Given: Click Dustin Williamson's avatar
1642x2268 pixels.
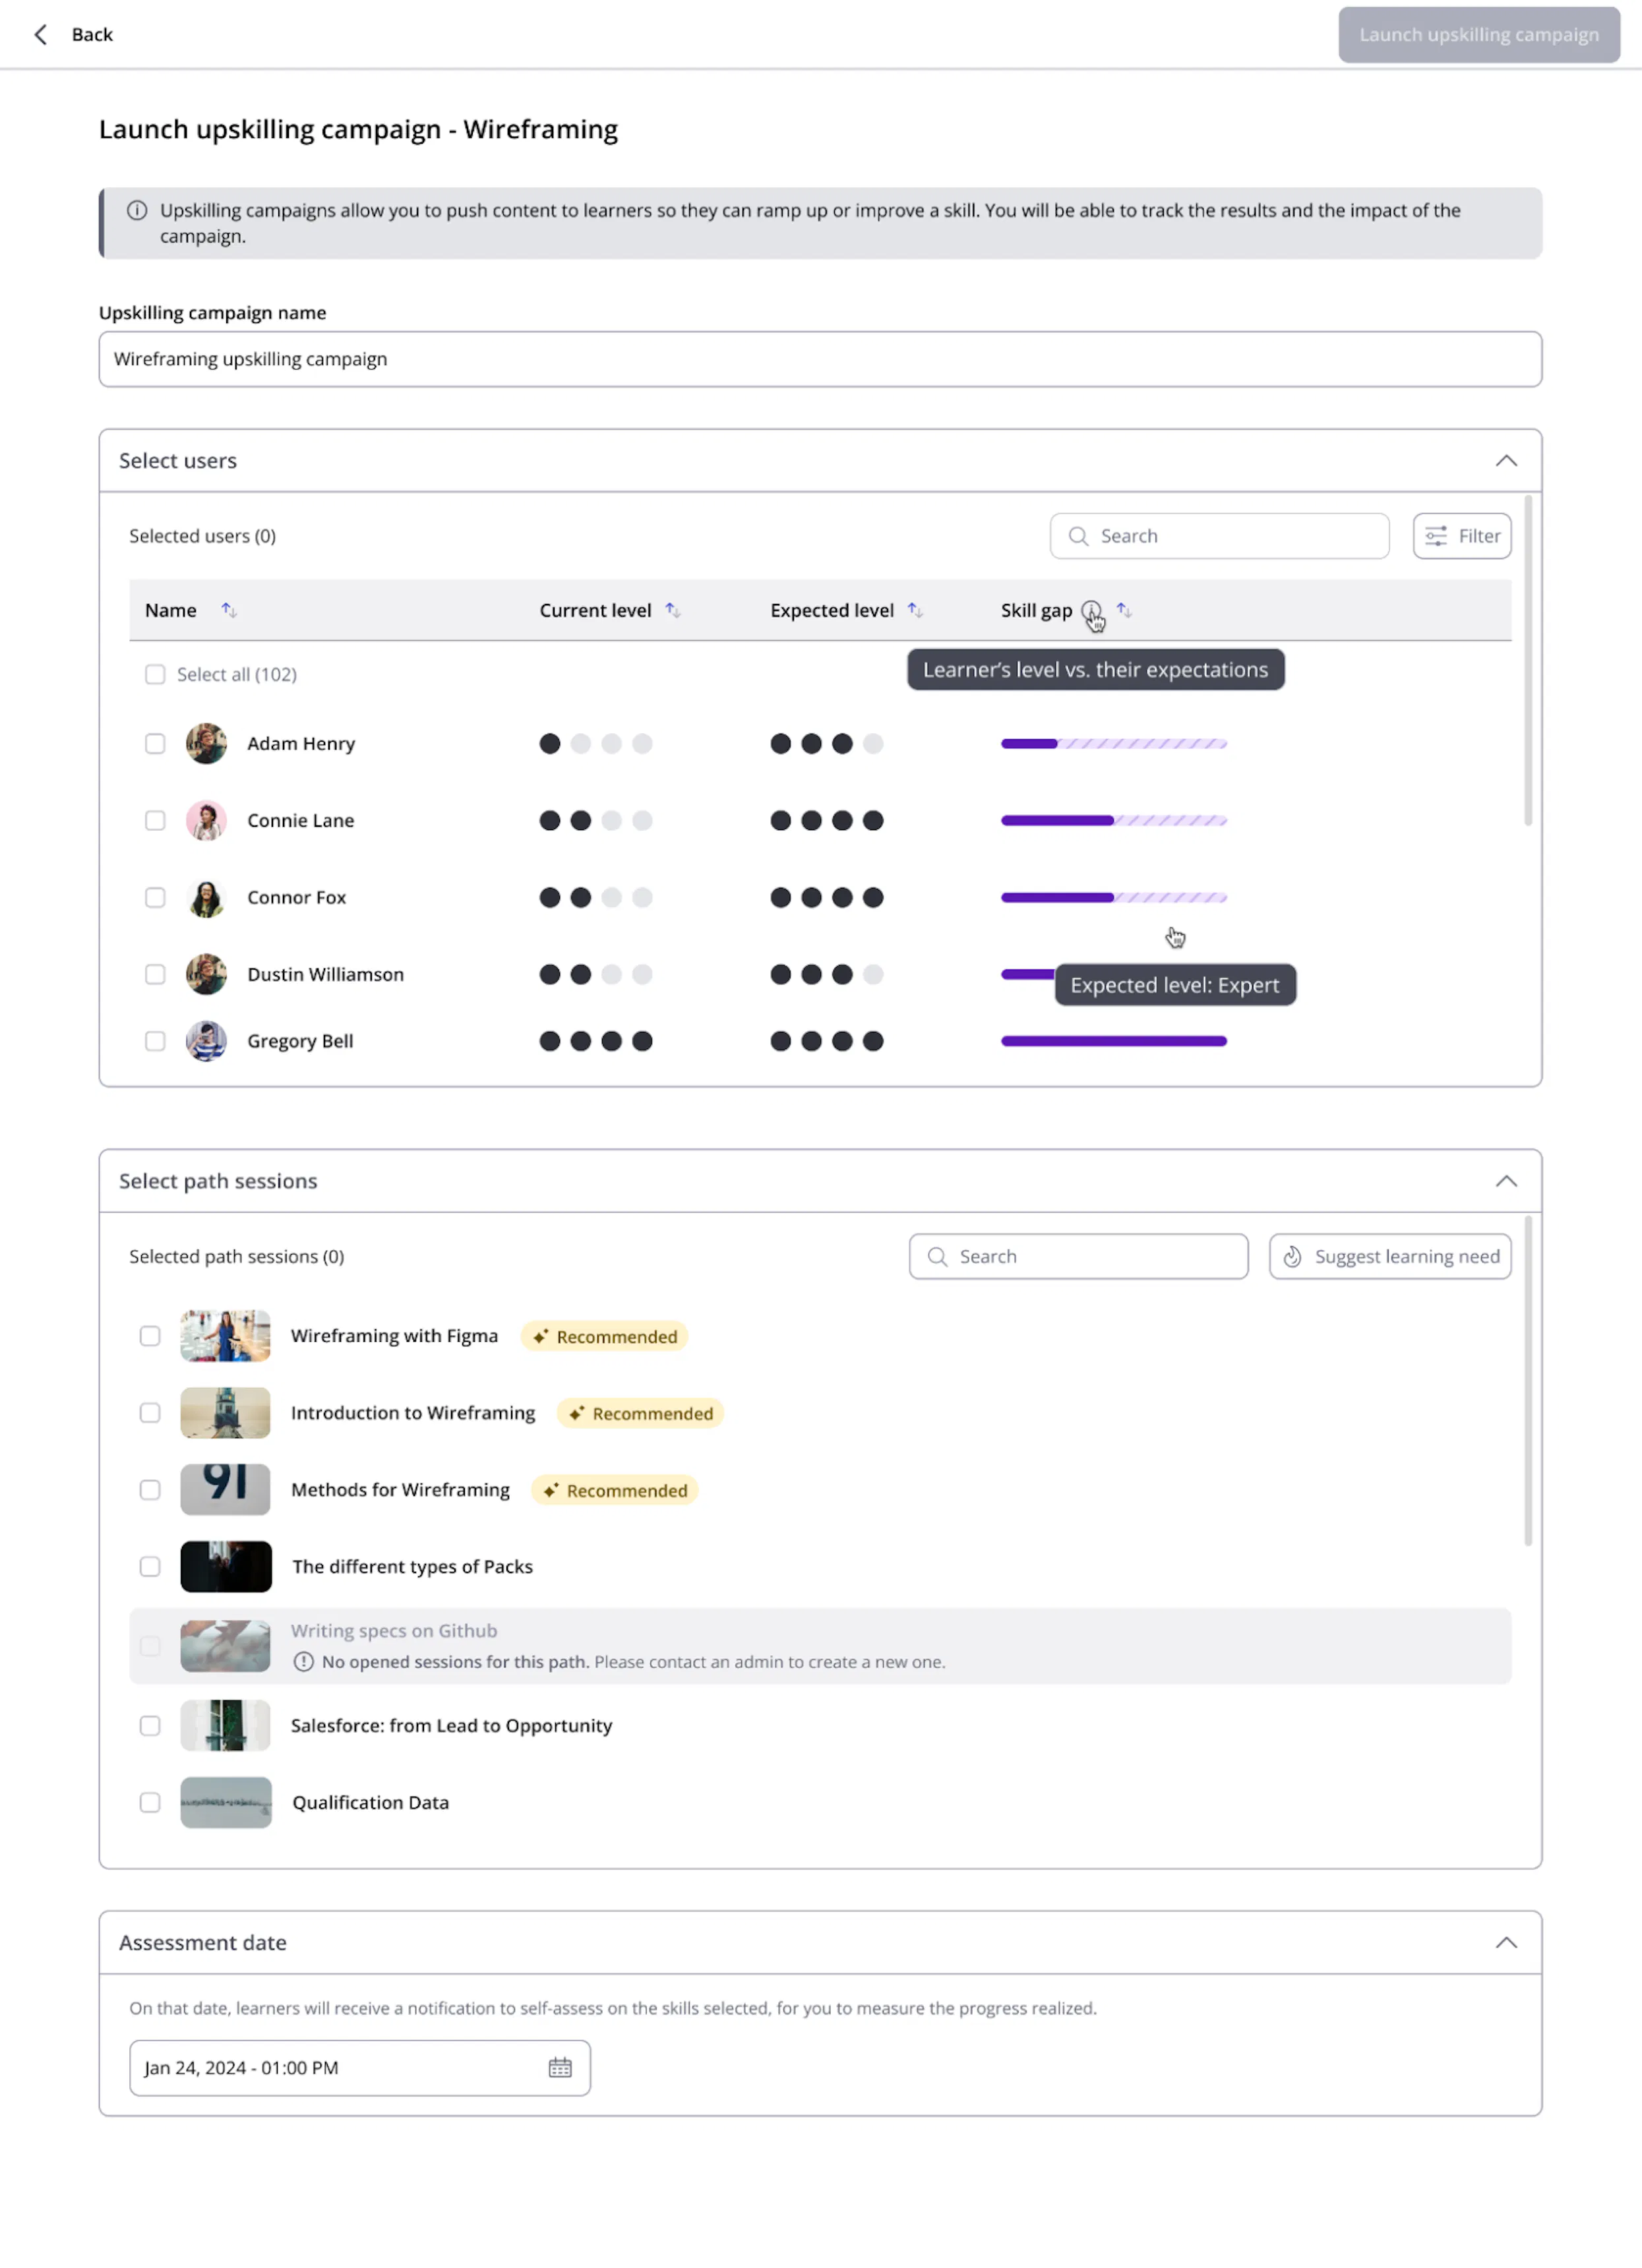Looking at the screenshot, I should pyautogui.click(x=206, y=974).
